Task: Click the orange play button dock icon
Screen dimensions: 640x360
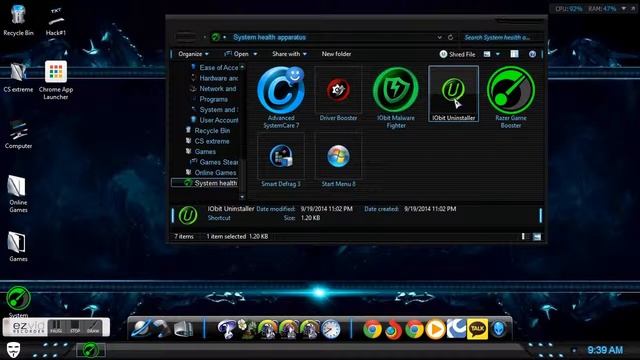Action: [x=435, y=329]
